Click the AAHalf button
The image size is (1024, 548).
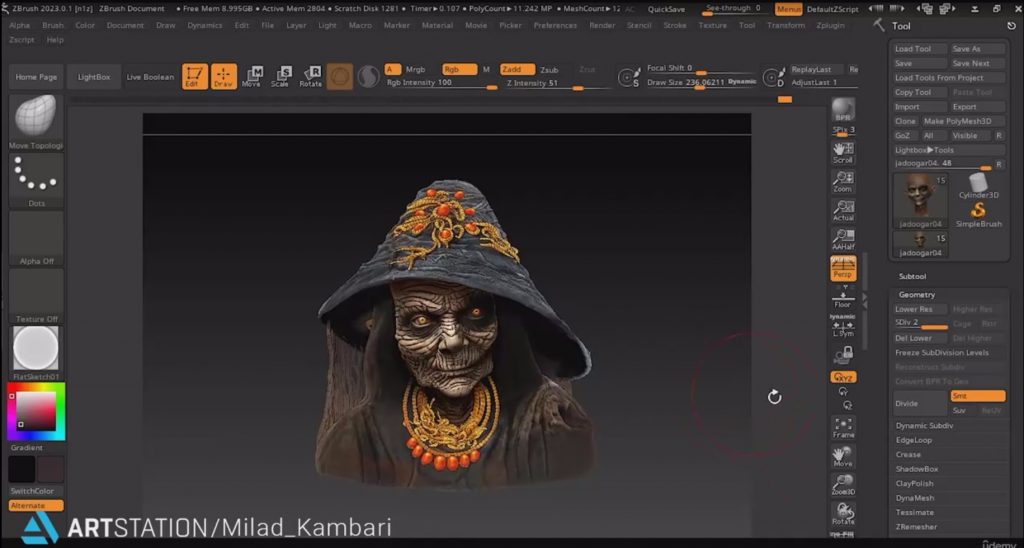point(843,240)
